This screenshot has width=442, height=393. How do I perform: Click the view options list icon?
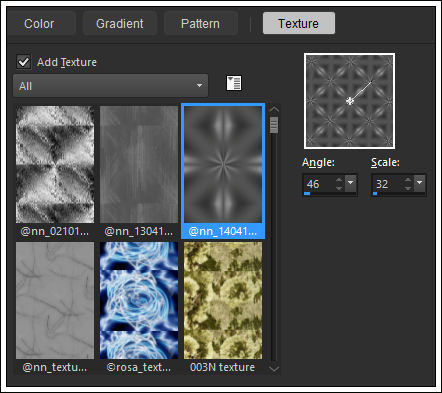(x=234, y=83)
